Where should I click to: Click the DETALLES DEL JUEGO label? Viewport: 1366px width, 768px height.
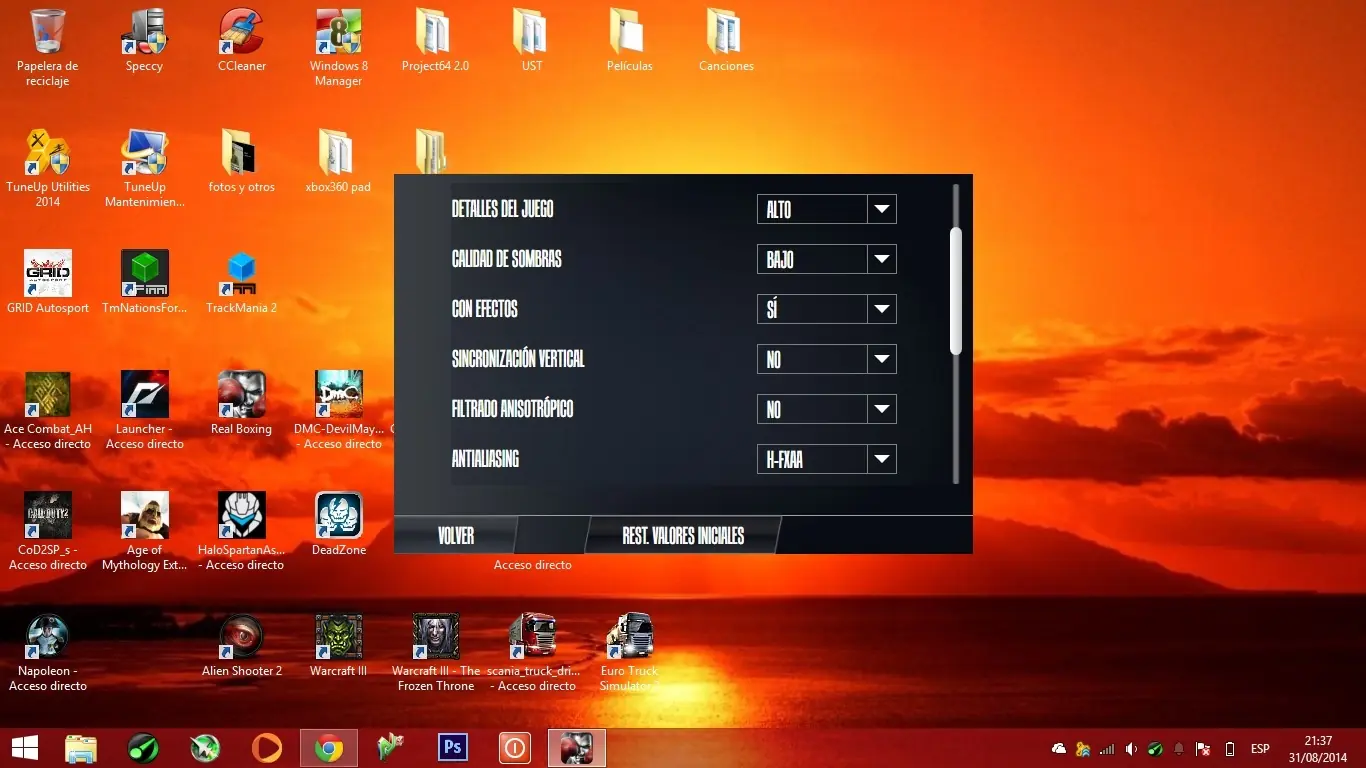[x=502, y=209]
